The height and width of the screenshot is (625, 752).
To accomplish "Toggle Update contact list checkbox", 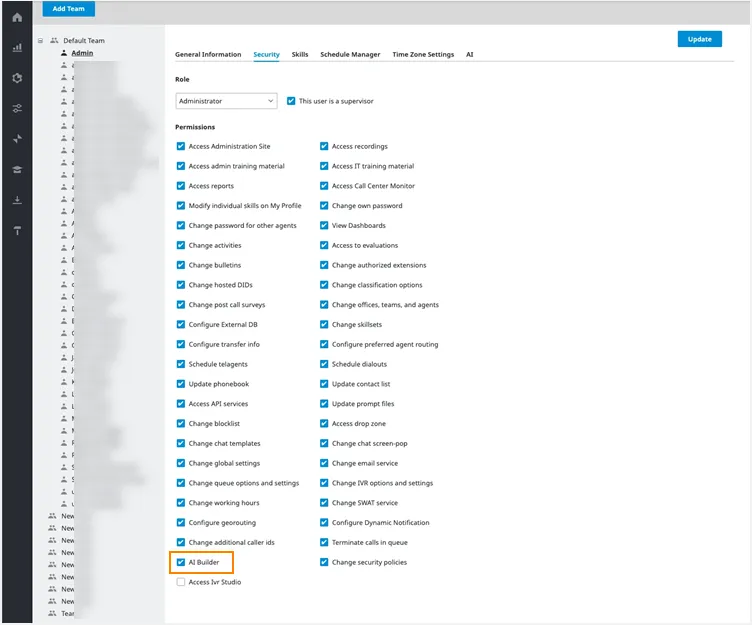I will point(324,384).
